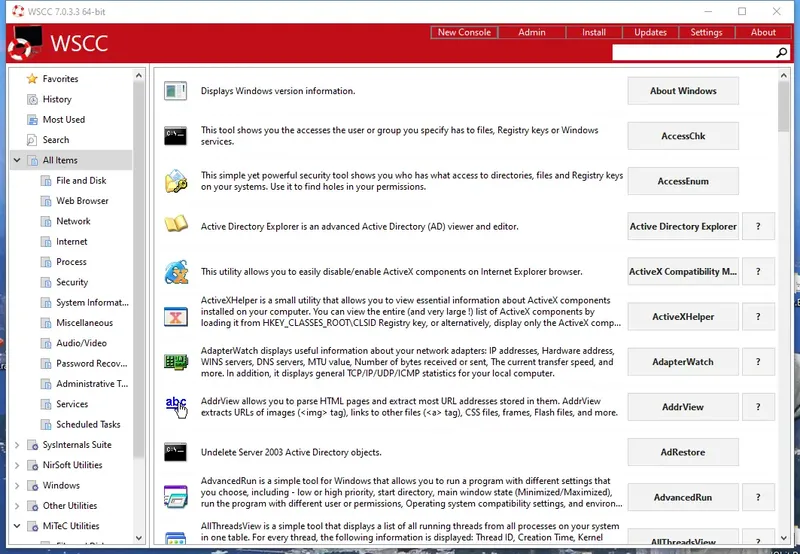Select the Internet category

pyautogui.click(x=71, y=242)
